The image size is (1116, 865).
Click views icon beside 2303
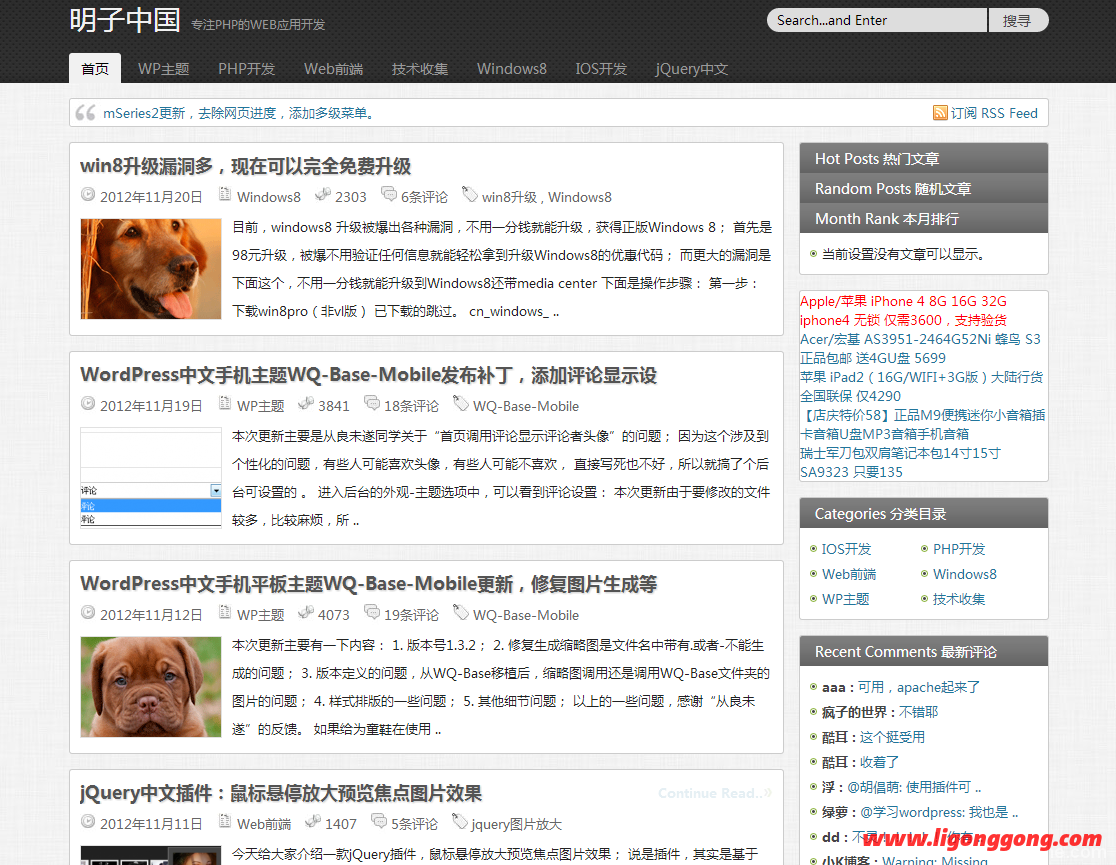322,194
